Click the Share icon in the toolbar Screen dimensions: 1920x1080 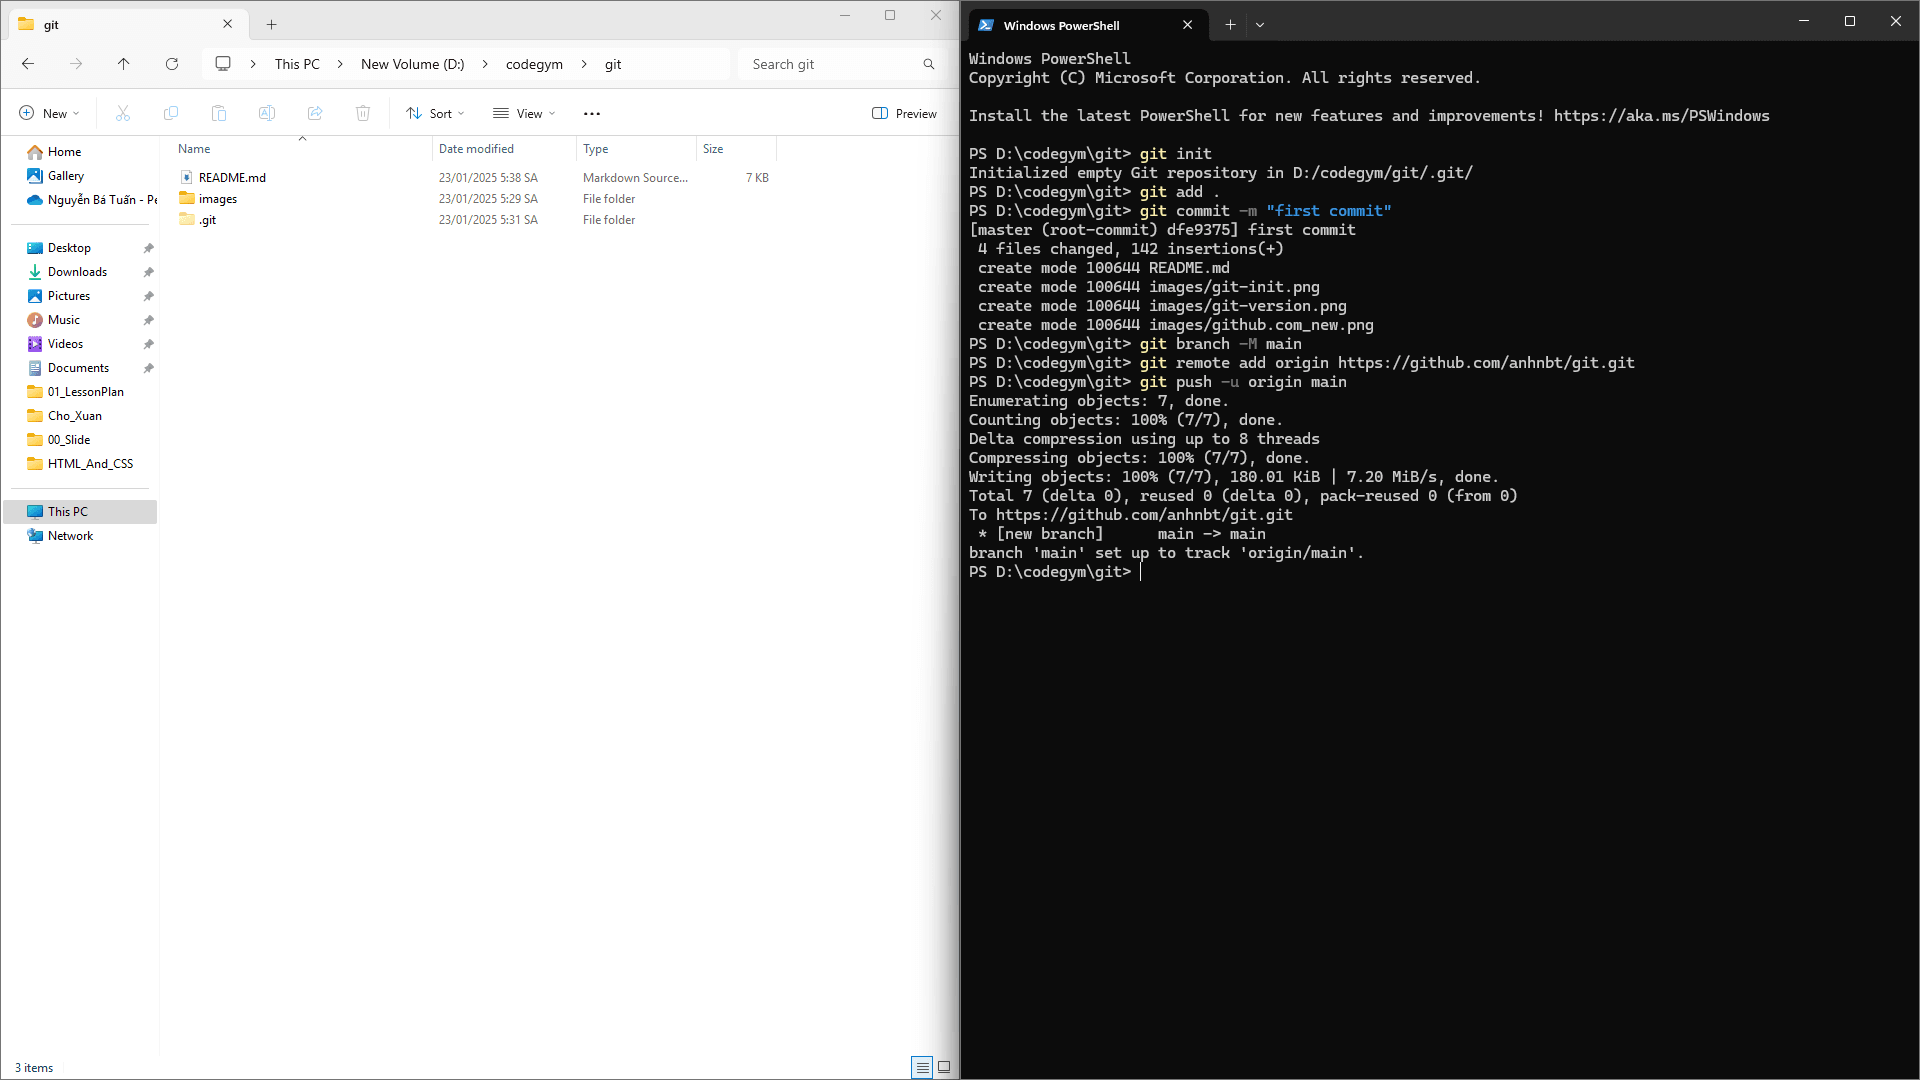pyautogui.click(x=315, y=113)
